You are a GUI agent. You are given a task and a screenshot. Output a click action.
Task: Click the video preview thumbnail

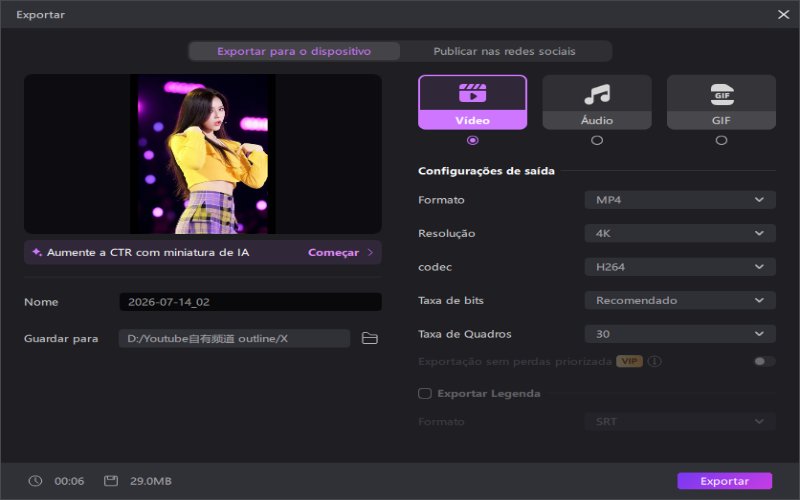(x=203, y=154)
